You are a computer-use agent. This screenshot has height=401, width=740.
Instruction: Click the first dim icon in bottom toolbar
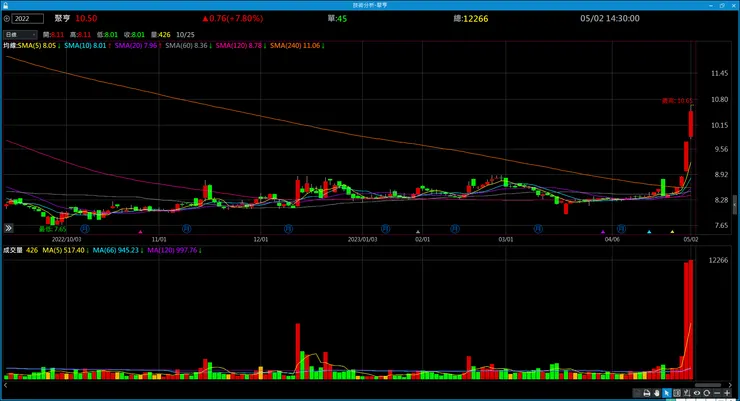point(637,393)
